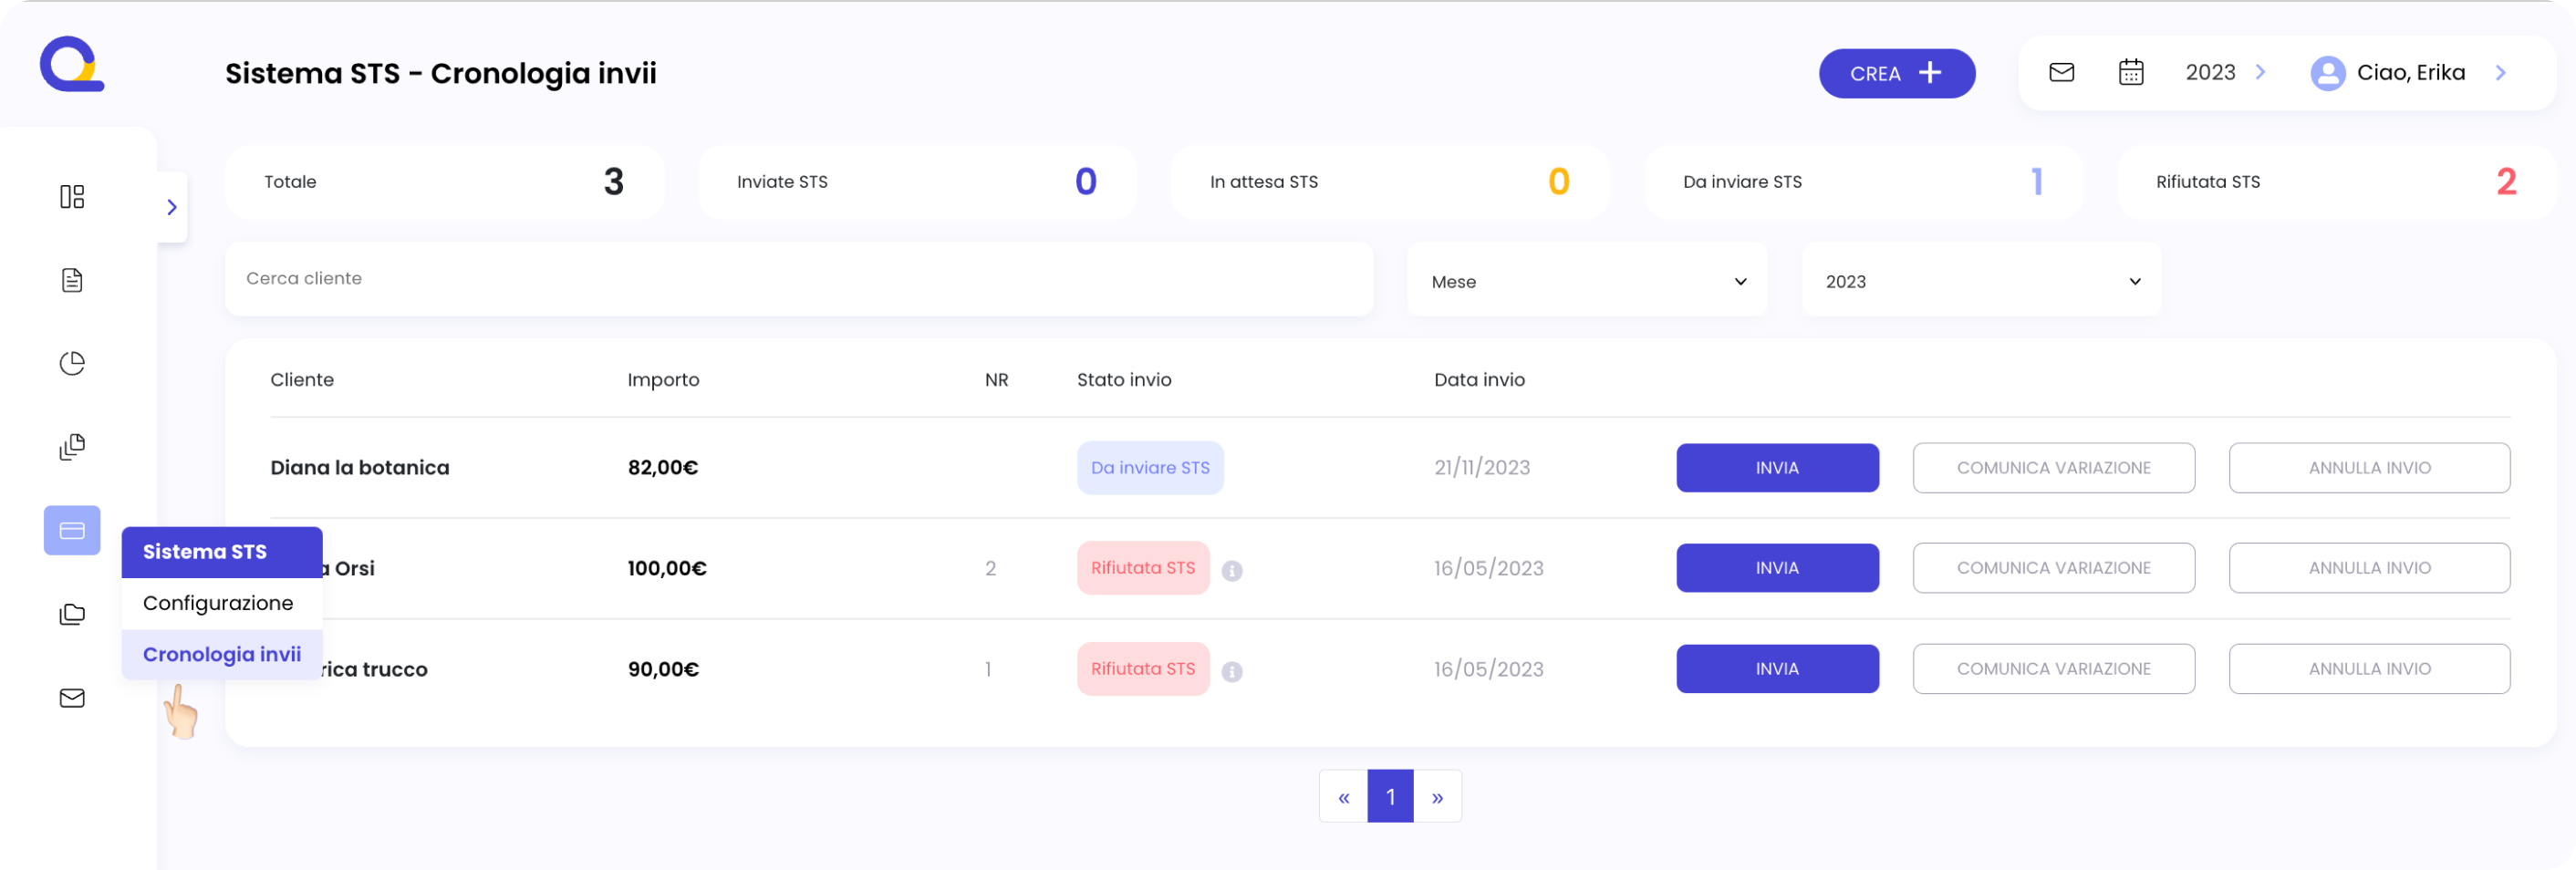
Task: Open the Cronologia invii menu item
Action: point(222,654)
